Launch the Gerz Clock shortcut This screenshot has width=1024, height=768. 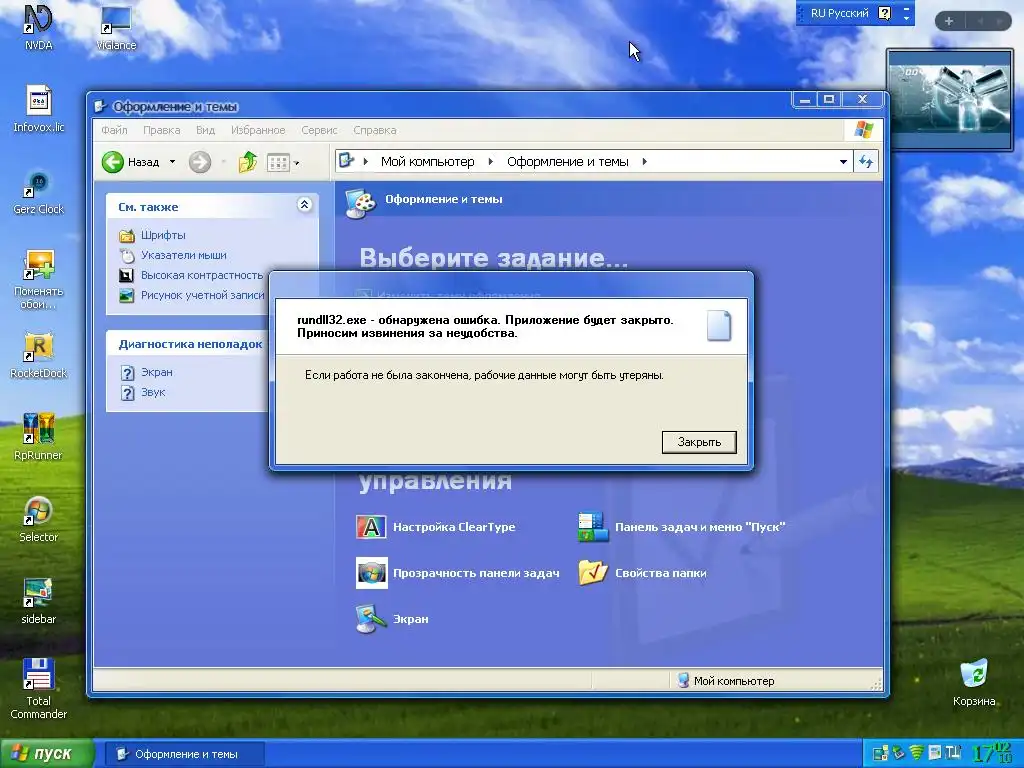(39, 191)
